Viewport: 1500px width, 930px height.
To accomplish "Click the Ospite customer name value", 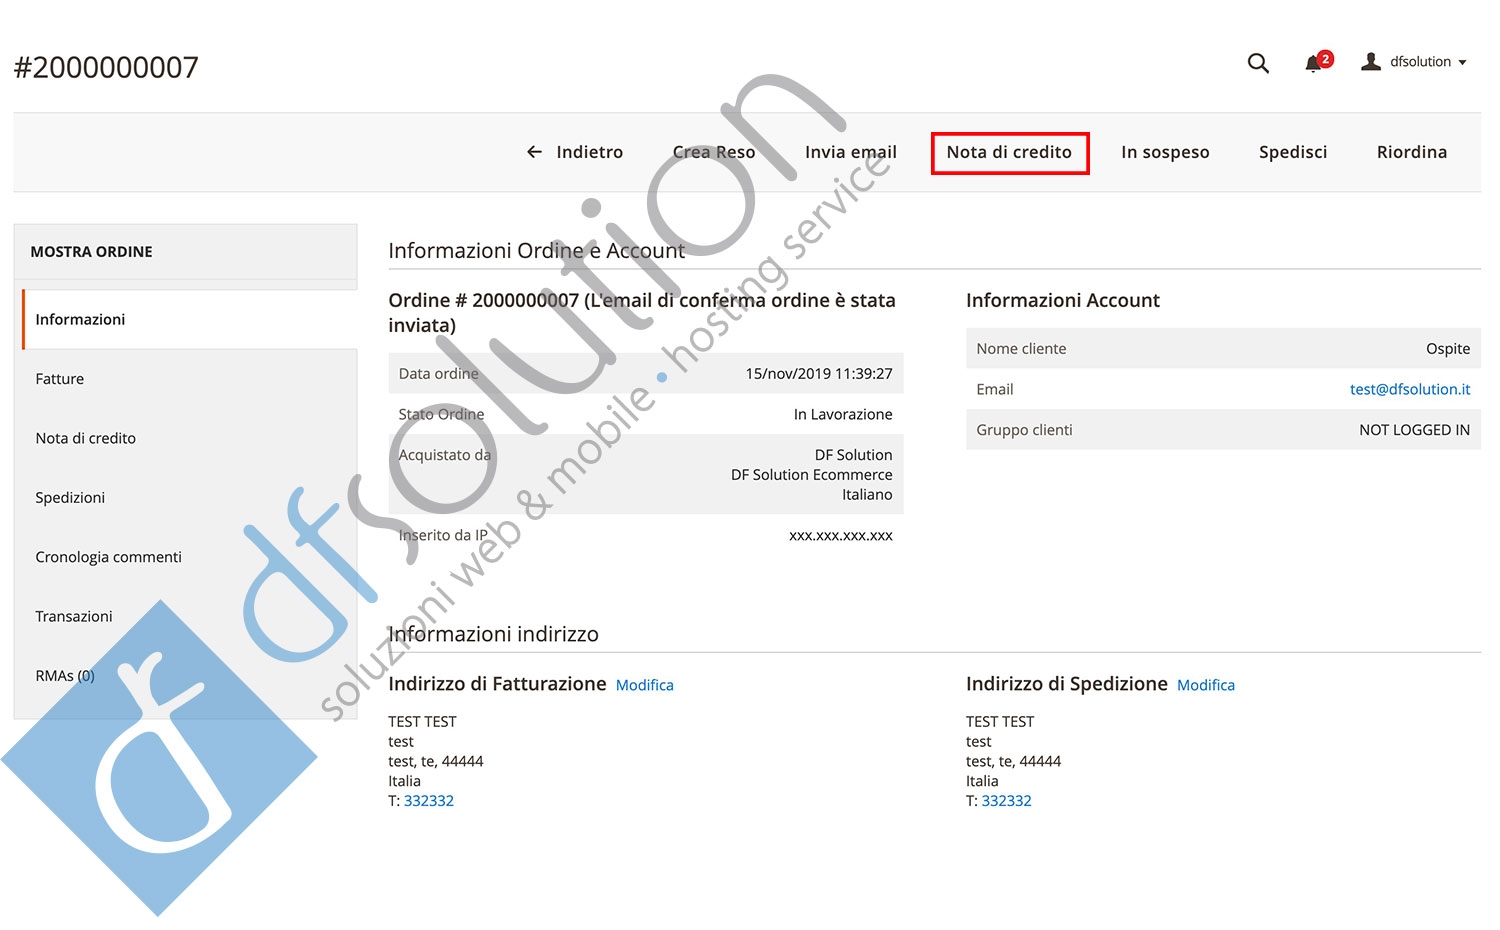I will 1448,349.
